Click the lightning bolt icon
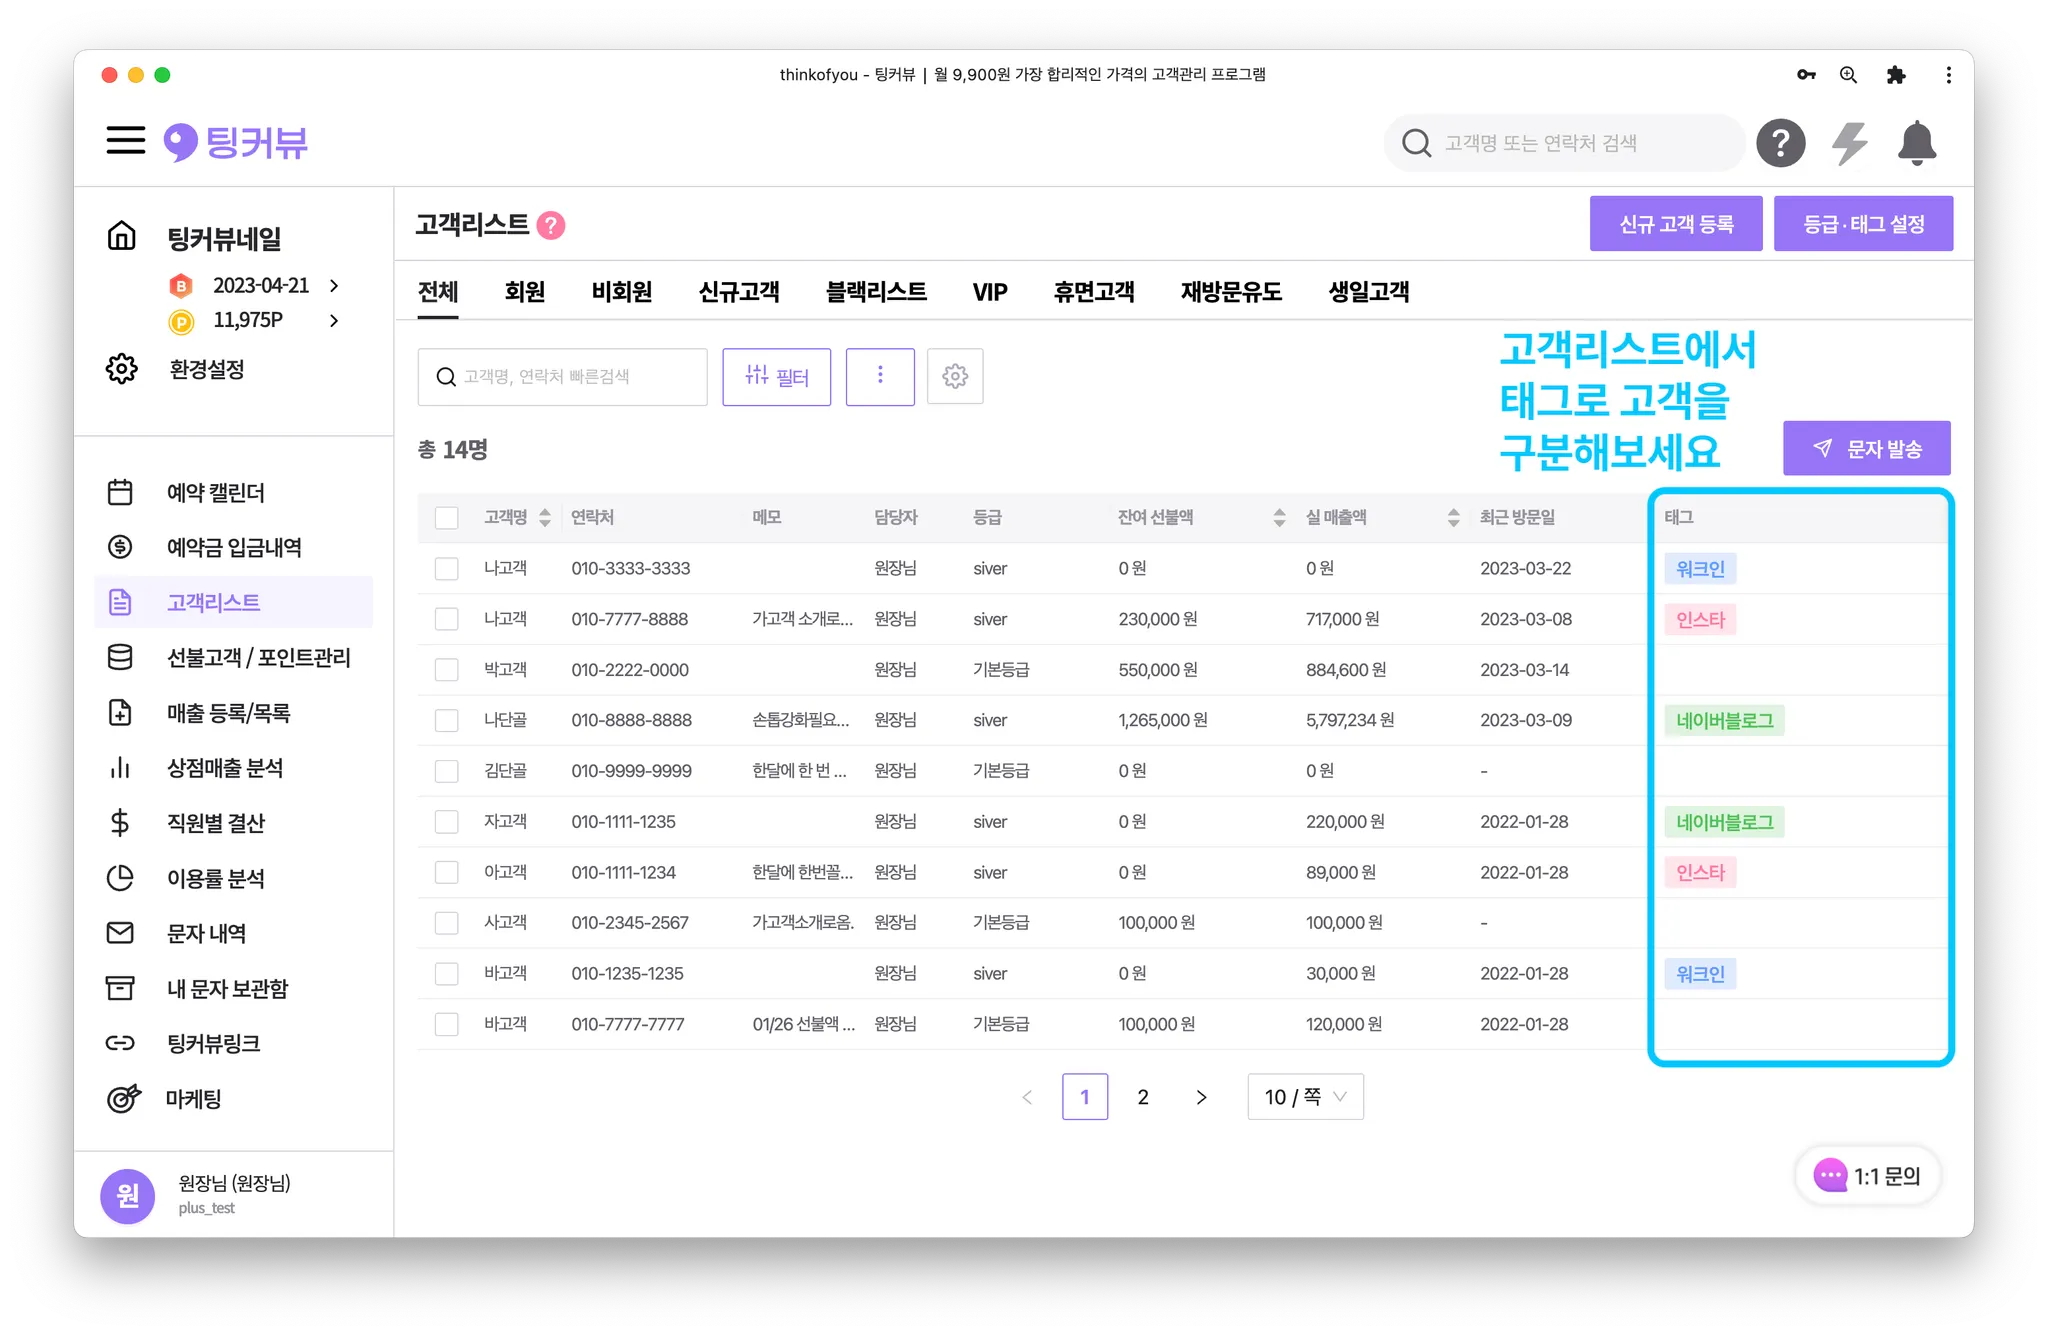Screen dimensions: 2048x1335 1849,143
